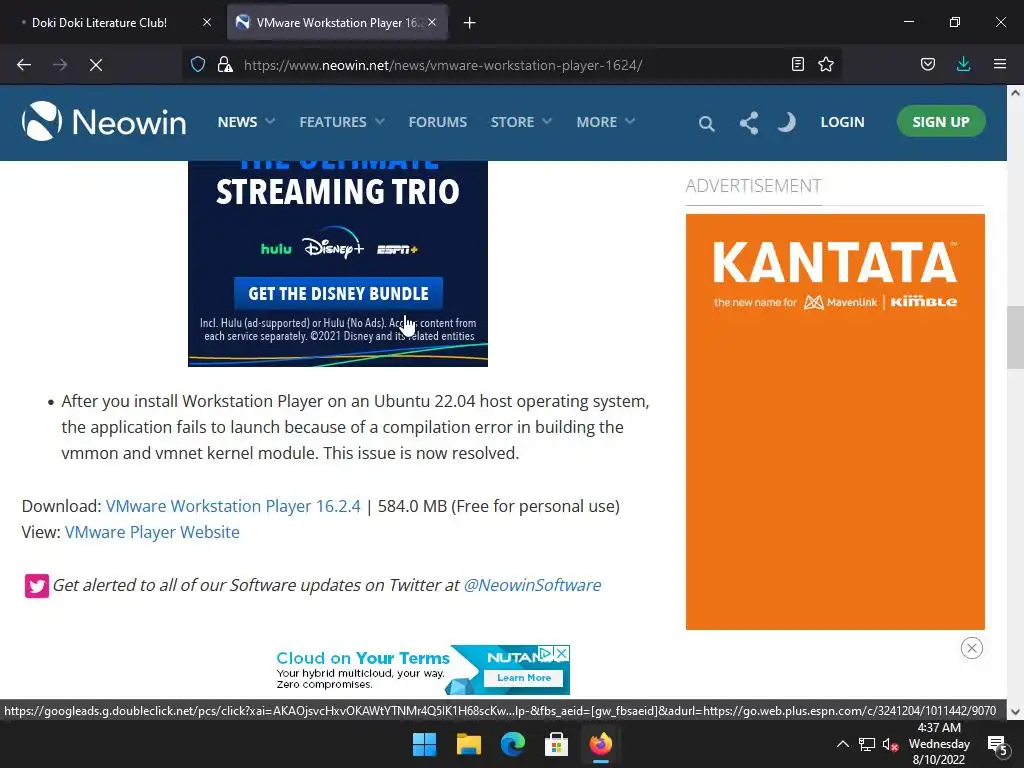Open the VMware Player Website link

pyautogui.click(x=152, y=532)
